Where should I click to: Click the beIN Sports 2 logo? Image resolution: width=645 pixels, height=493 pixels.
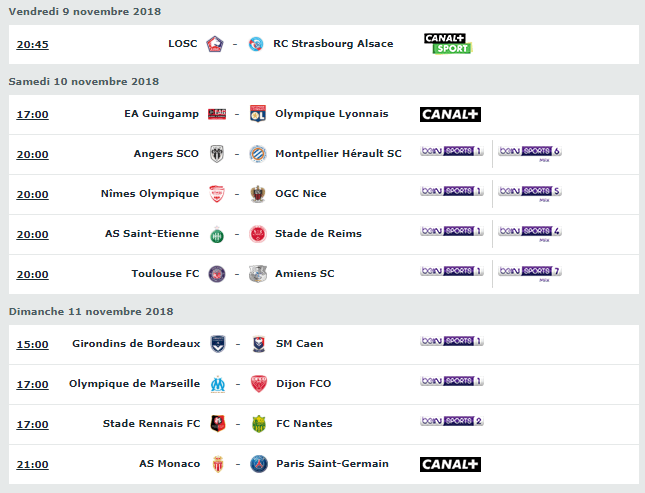tap(452, 421)
